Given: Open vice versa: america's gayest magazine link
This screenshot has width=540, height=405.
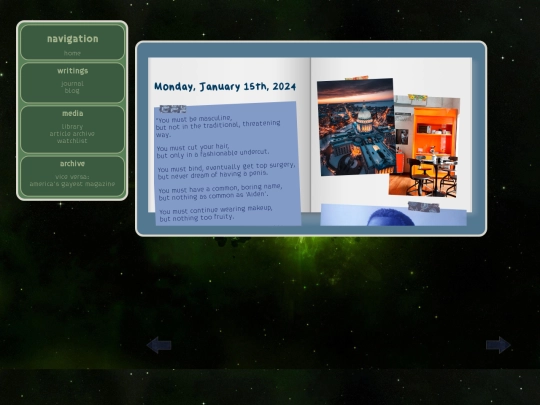Looking at the screenshot, I should coord(72,180).
